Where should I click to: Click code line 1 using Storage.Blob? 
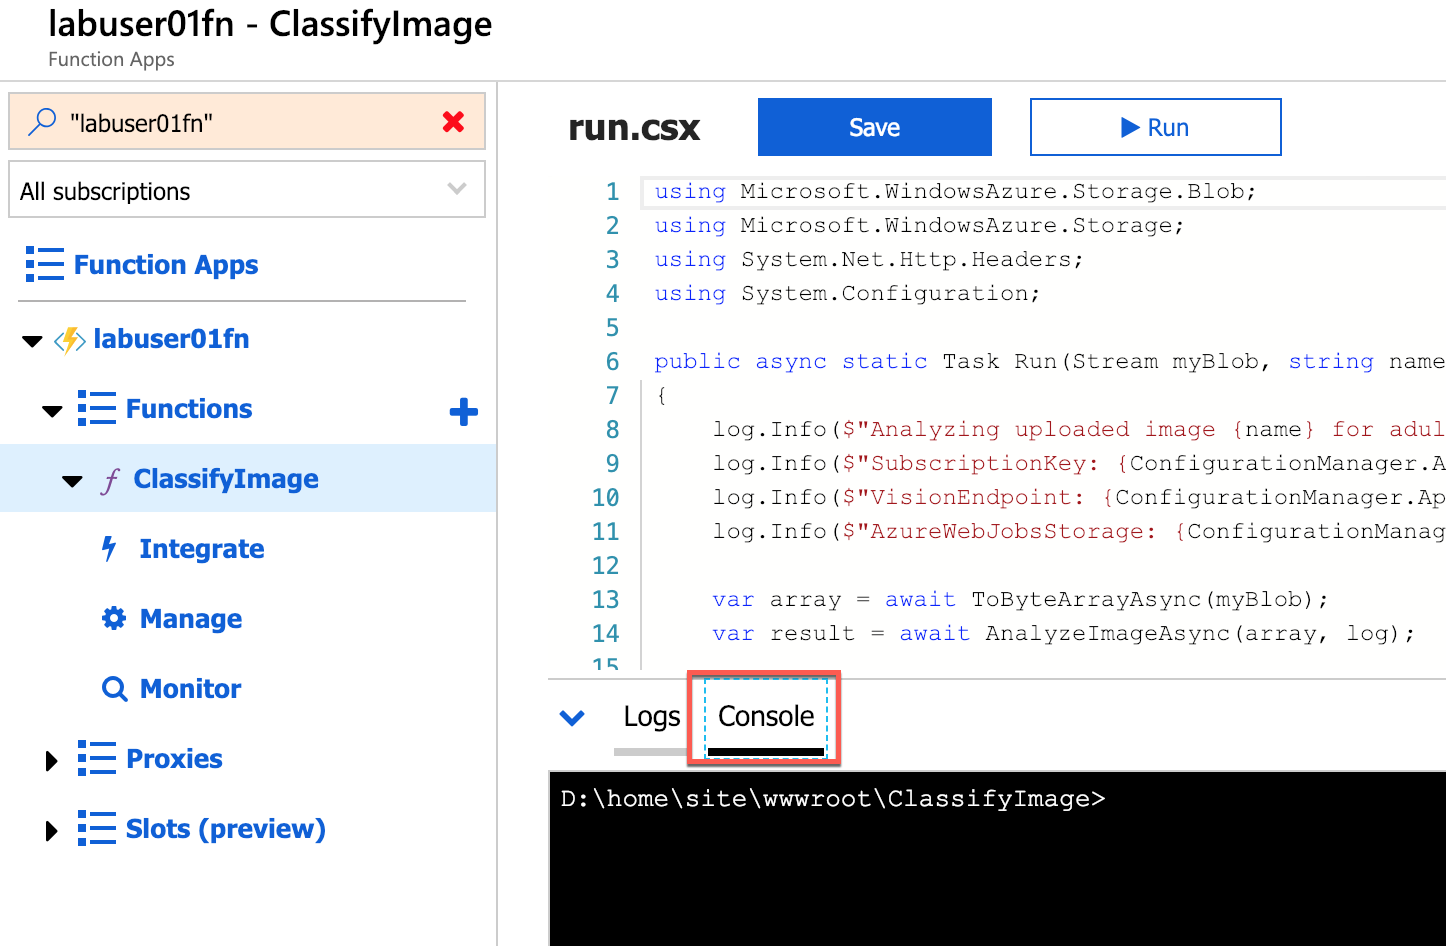pyautogui.click(x=955, y=191)
